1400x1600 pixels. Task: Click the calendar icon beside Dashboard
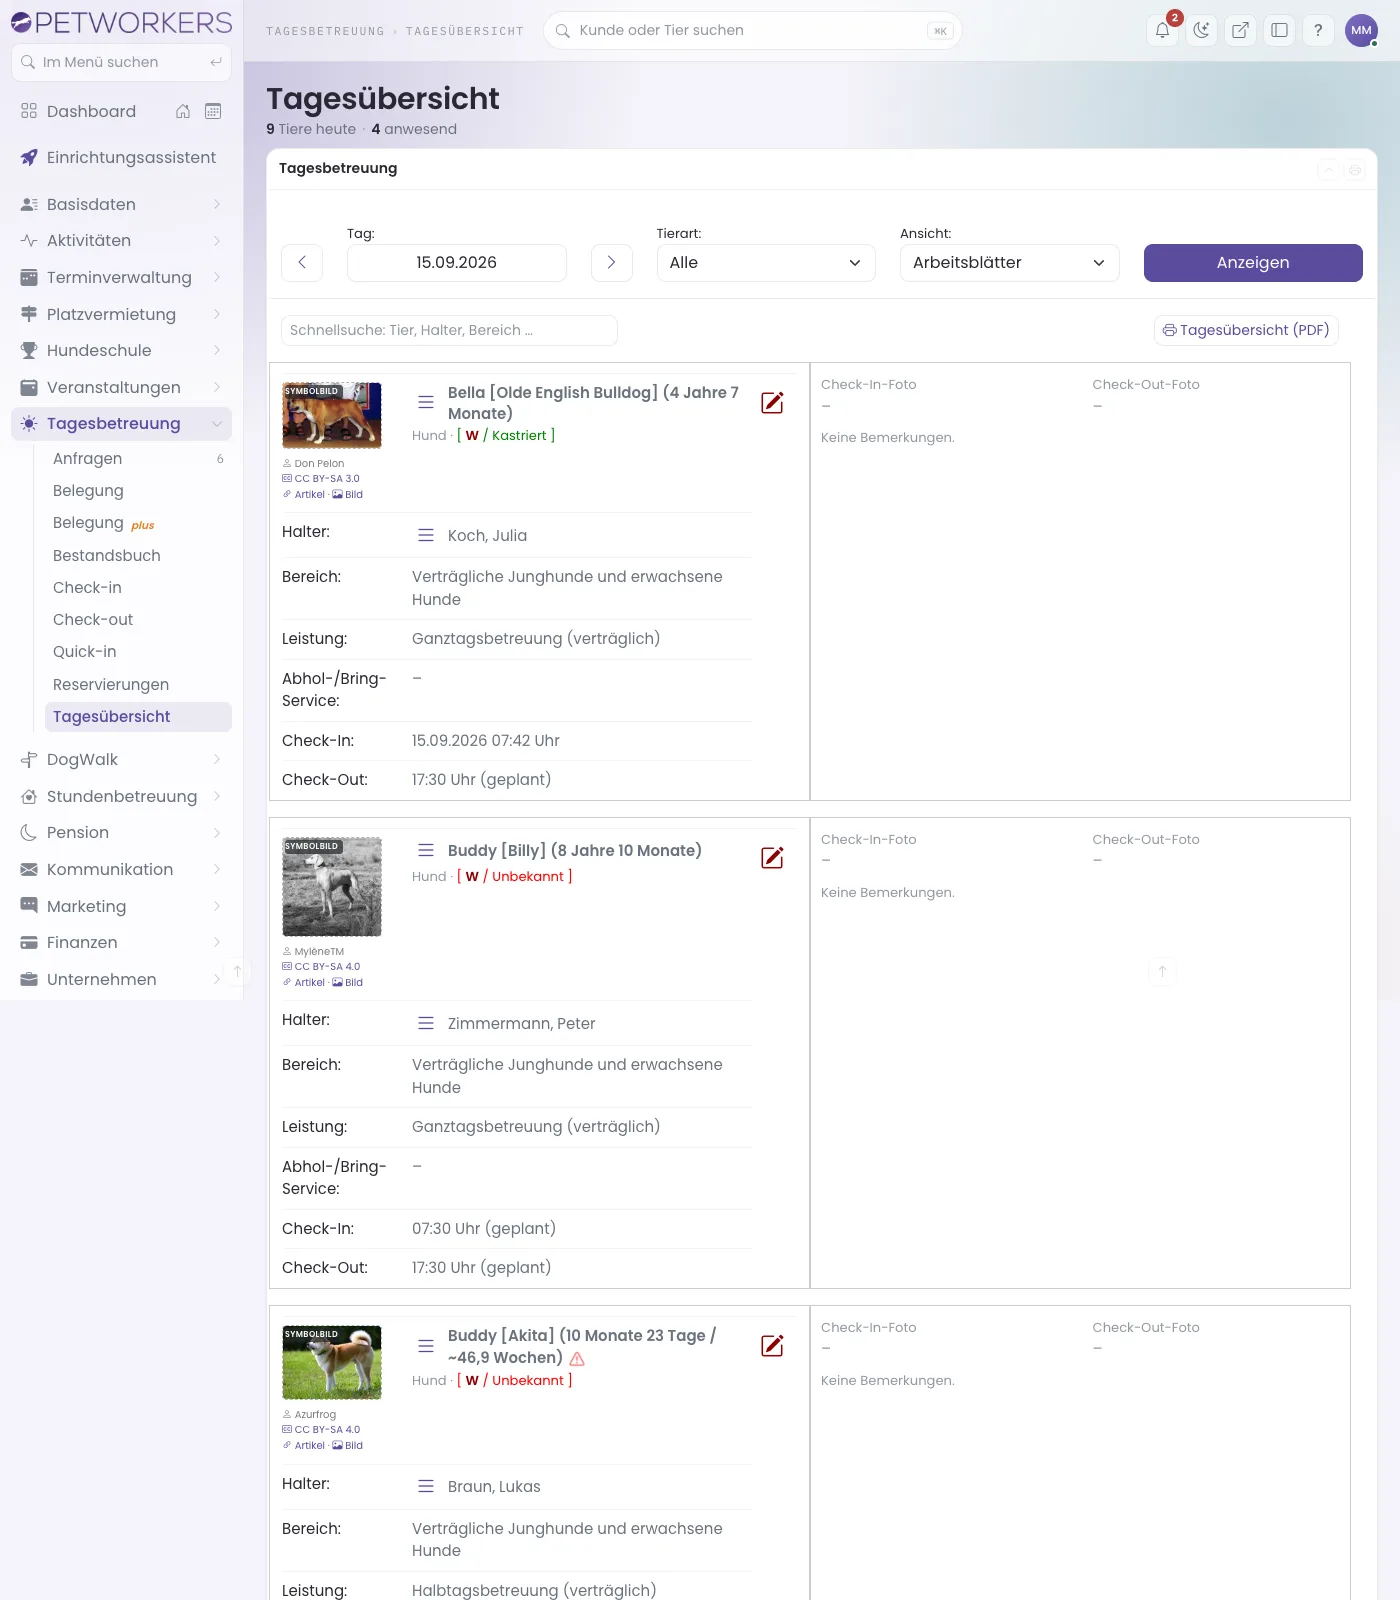point(213,111)
